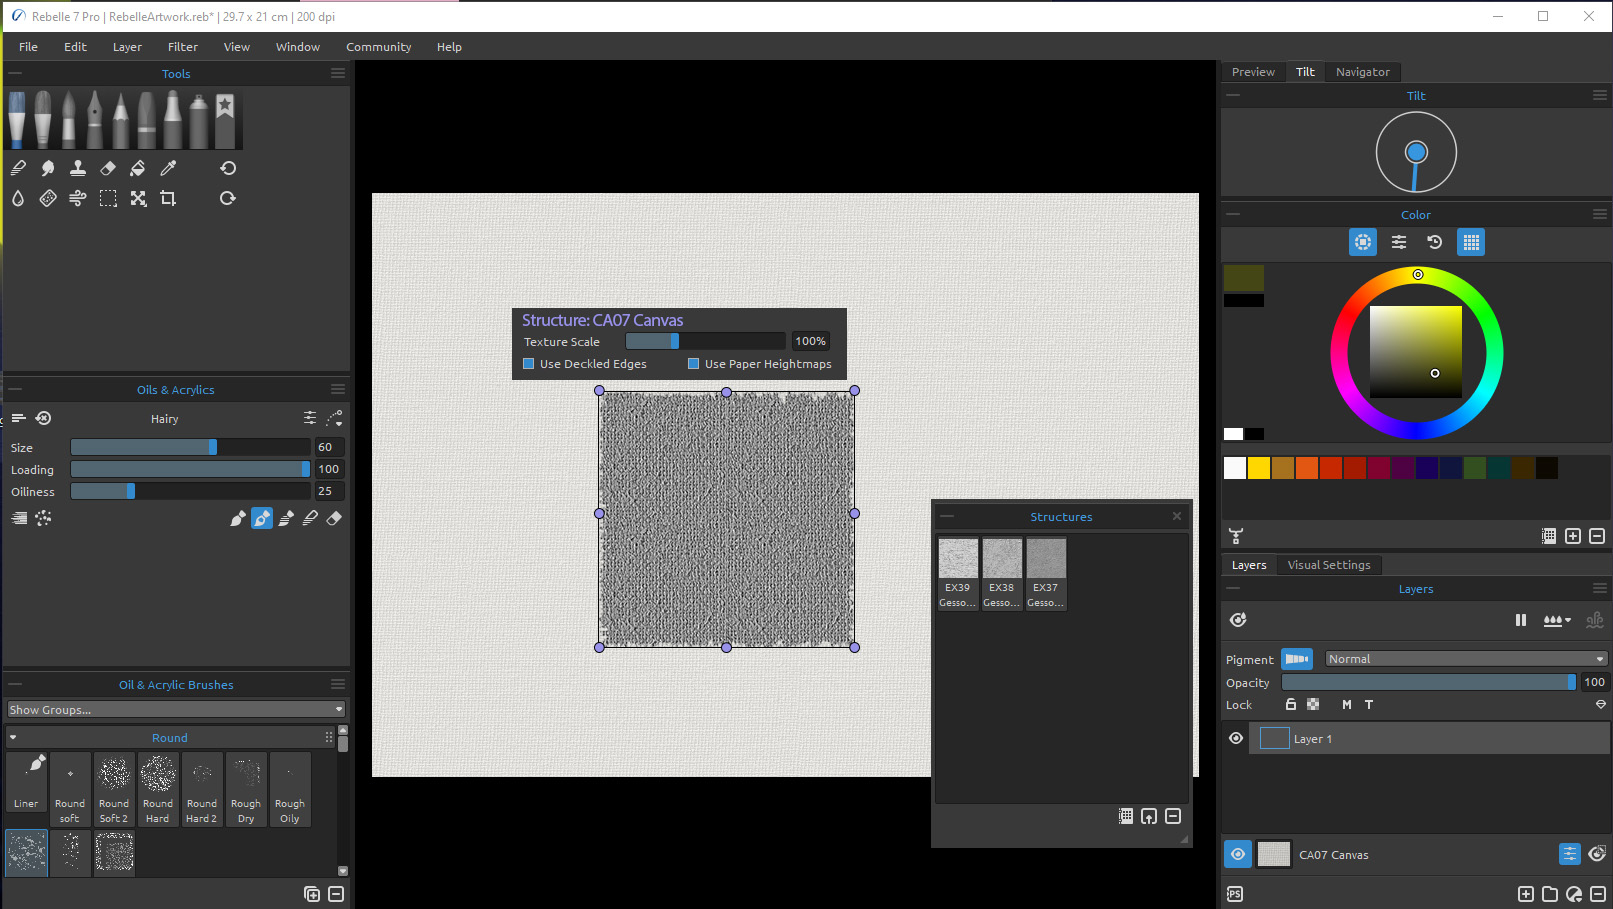Open the Filter menu
This screenshot has height=909, width=1613.
pyautogui.click(x=182, y=46)
